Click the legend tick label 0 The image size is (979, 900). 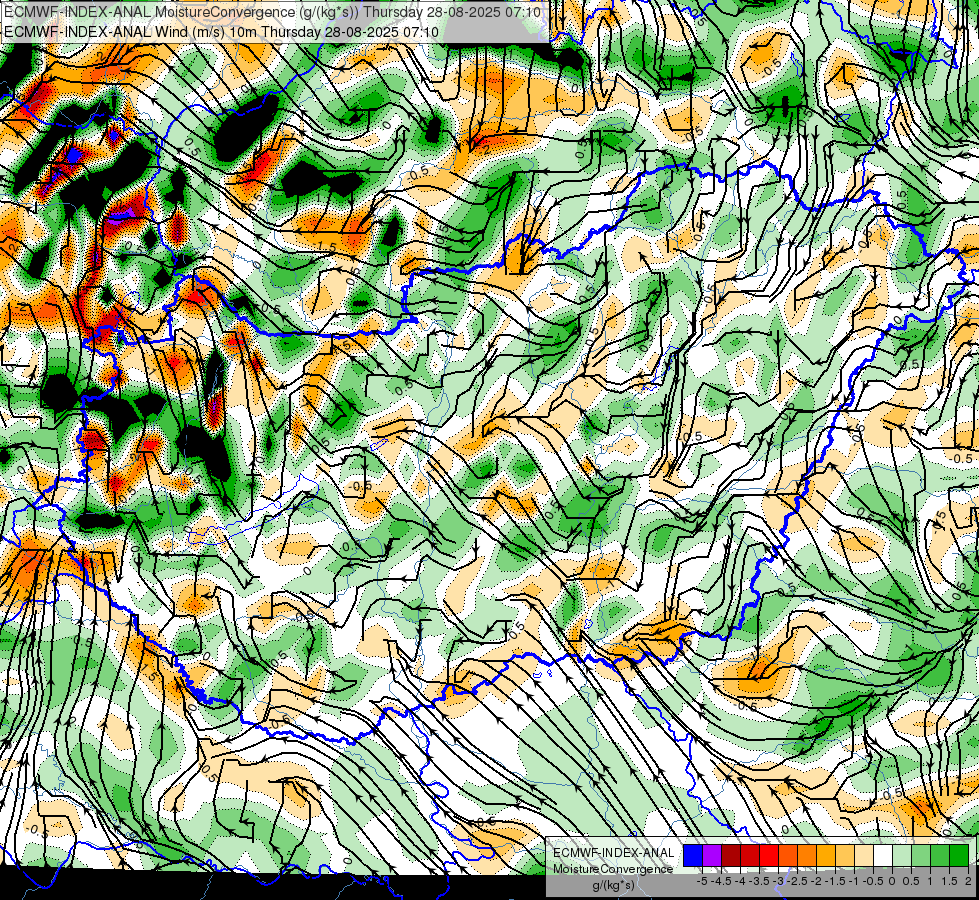(892, 881)
